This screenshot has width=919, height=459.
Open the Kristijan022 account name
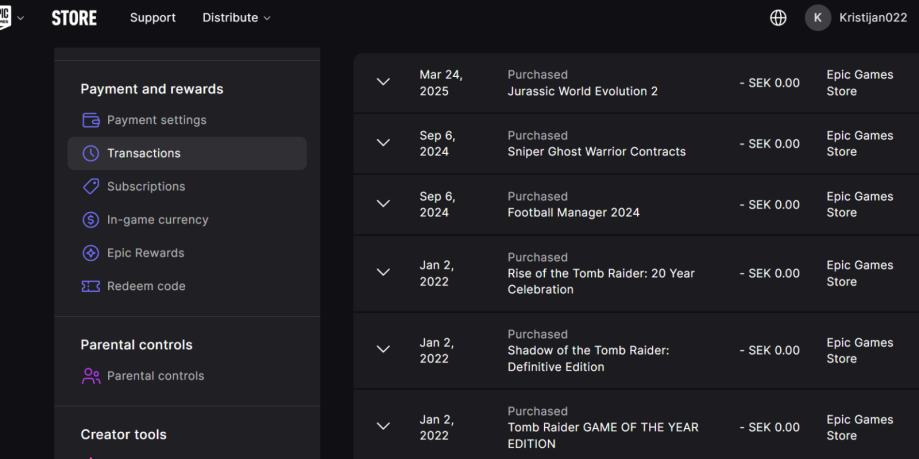pyautogui.click(x=872, y=18)
